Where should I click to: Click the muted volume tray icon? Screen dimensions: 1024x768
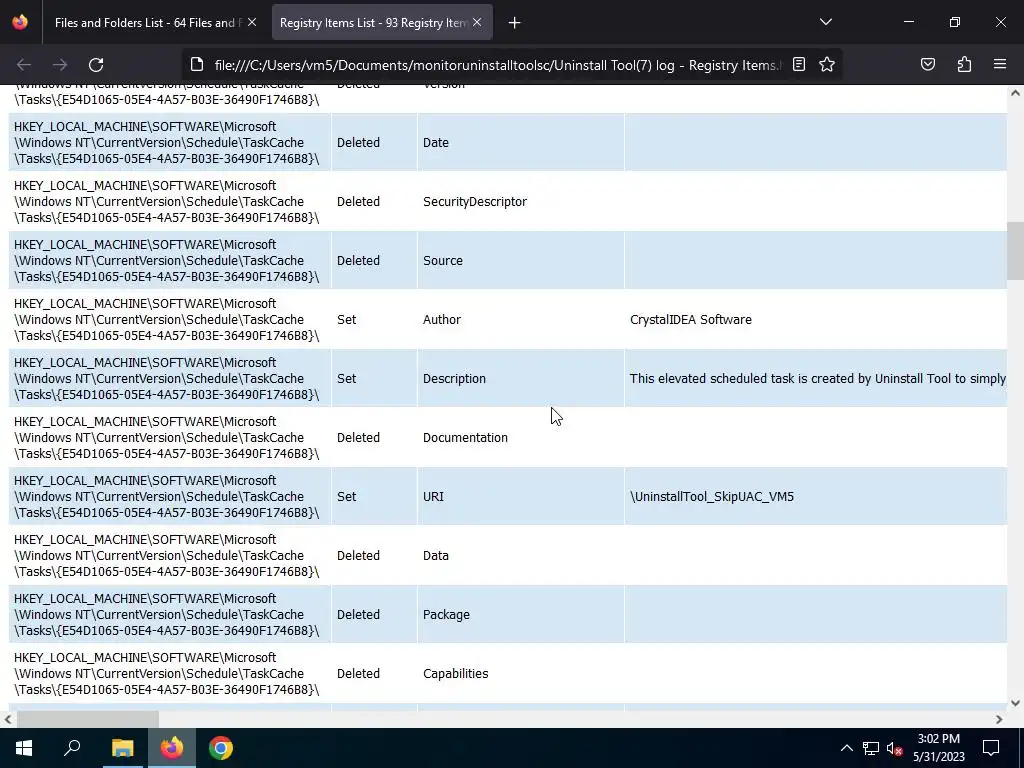coord(895,748)
